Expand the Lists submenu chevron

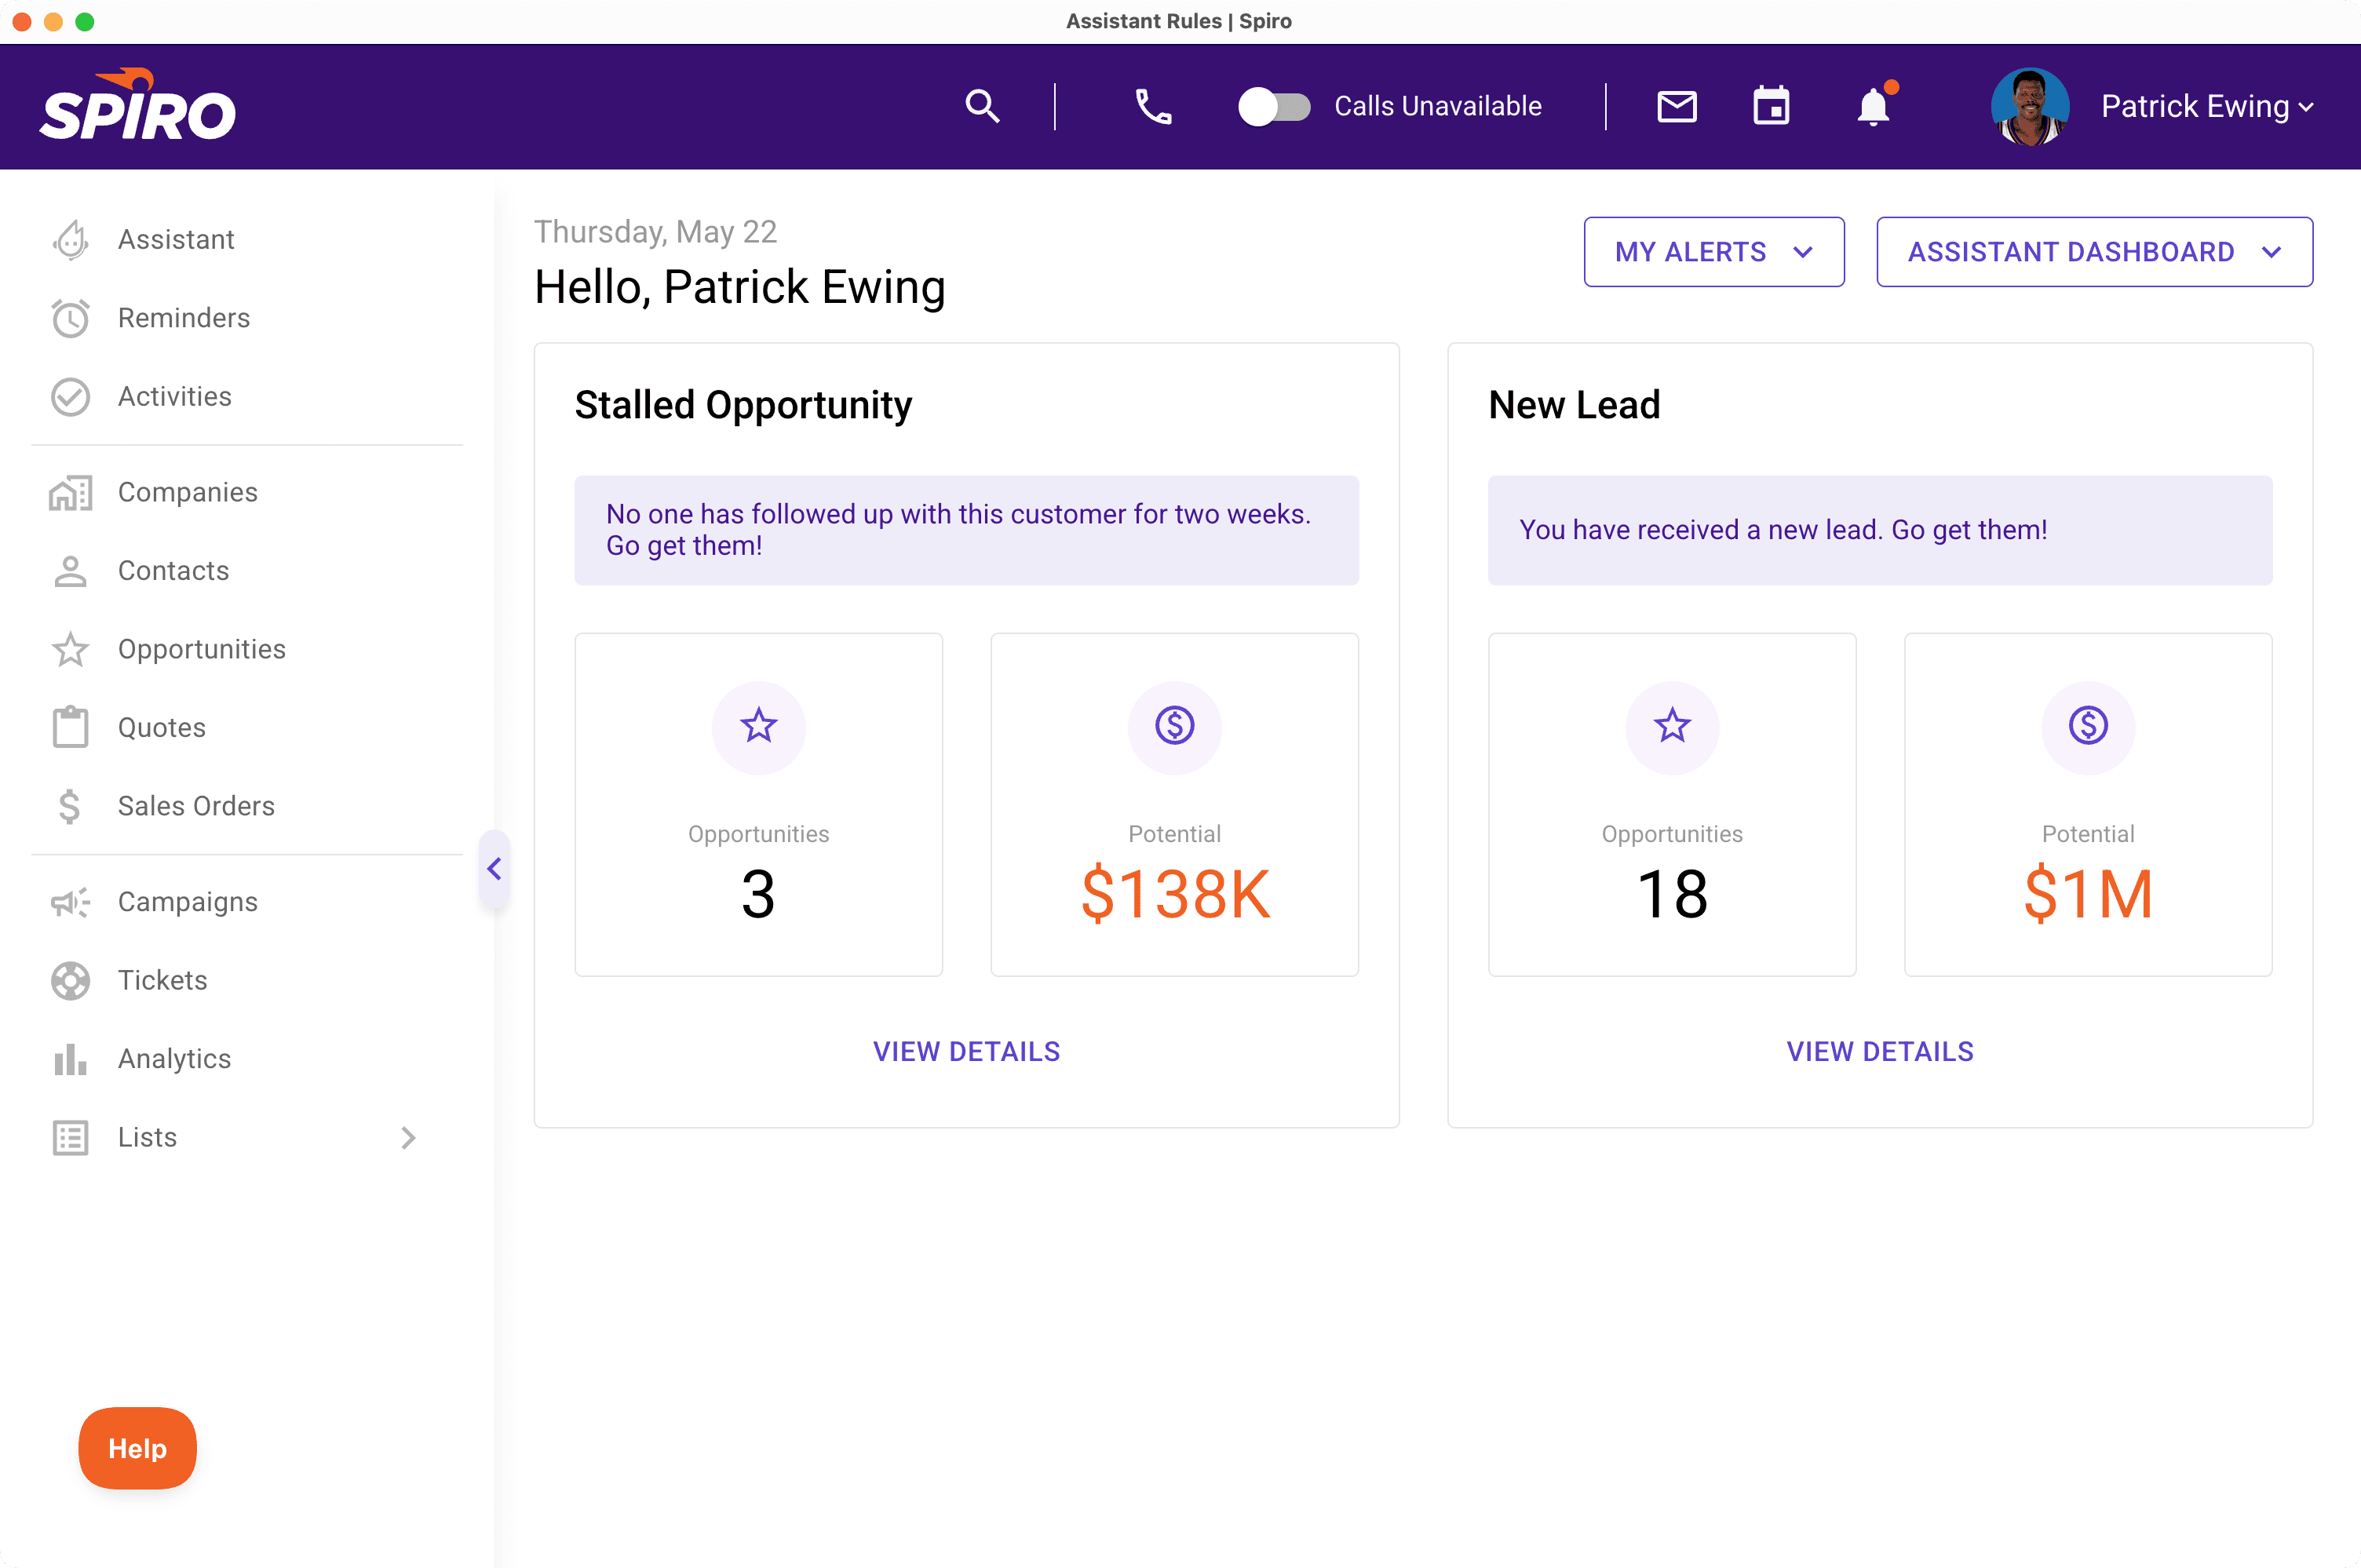click(408, 1138)
